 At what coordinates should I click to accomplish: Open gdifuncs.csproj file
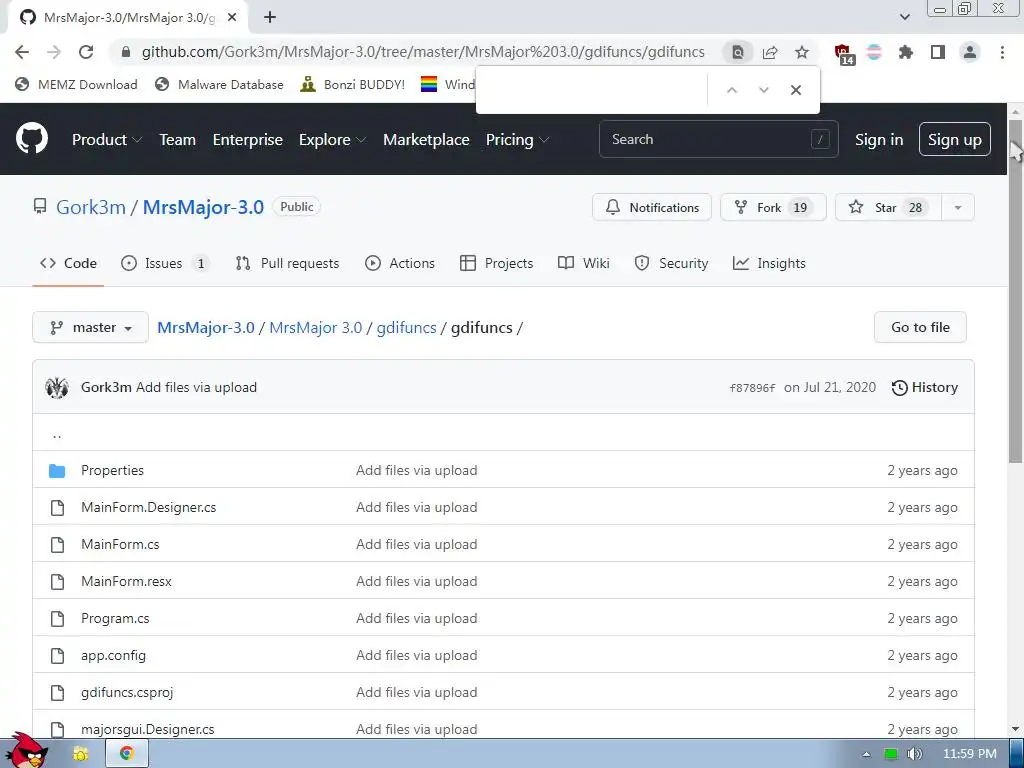pyautogui.click(x=127, y=692)
